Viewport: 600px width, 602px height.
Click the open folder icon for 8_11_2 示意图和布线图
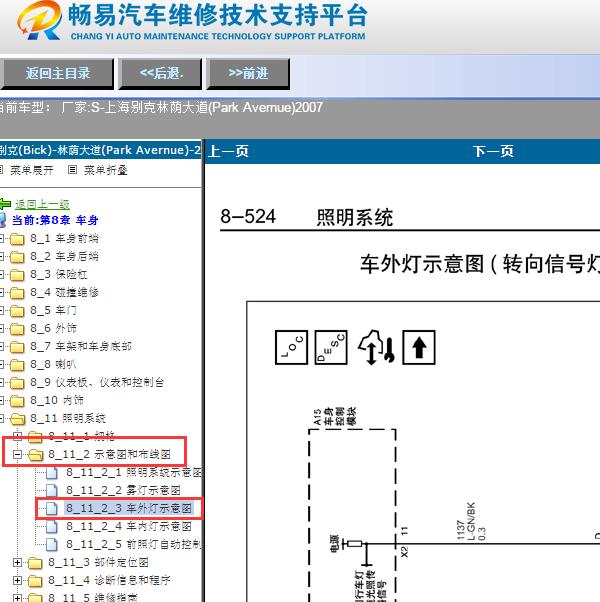coord(35,455)
